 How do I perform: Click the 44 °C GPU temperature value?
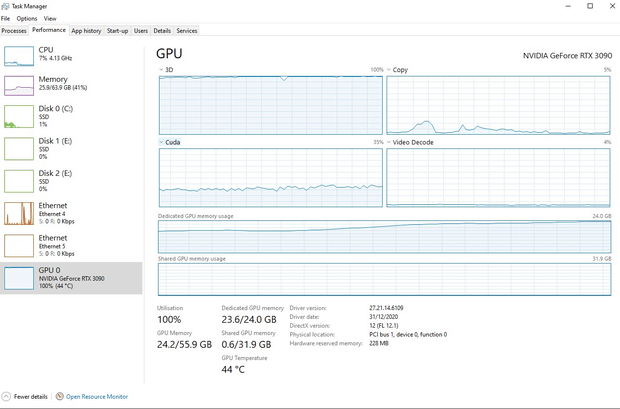[233, 369]
